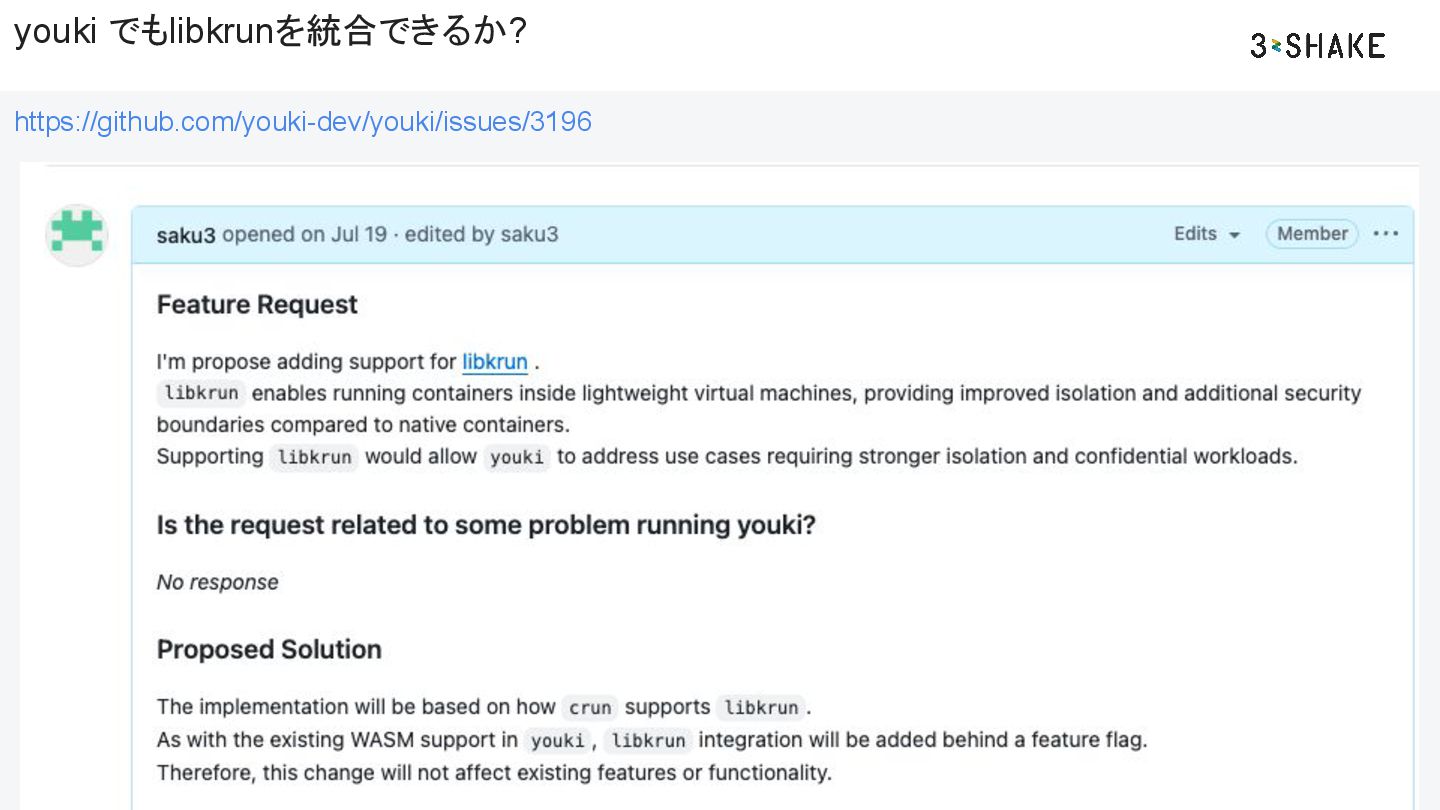
Task: Click the No response italic text
Action: (217, 582)
